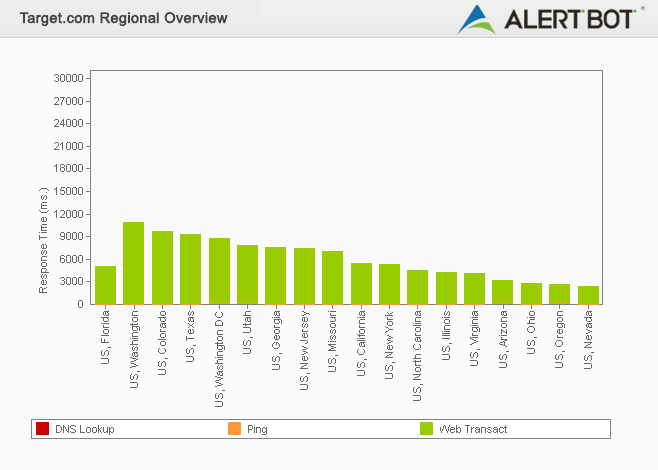Click the Target.com Regional Overview title
Viewport: 658px width, 470px height.
(124, 18)
